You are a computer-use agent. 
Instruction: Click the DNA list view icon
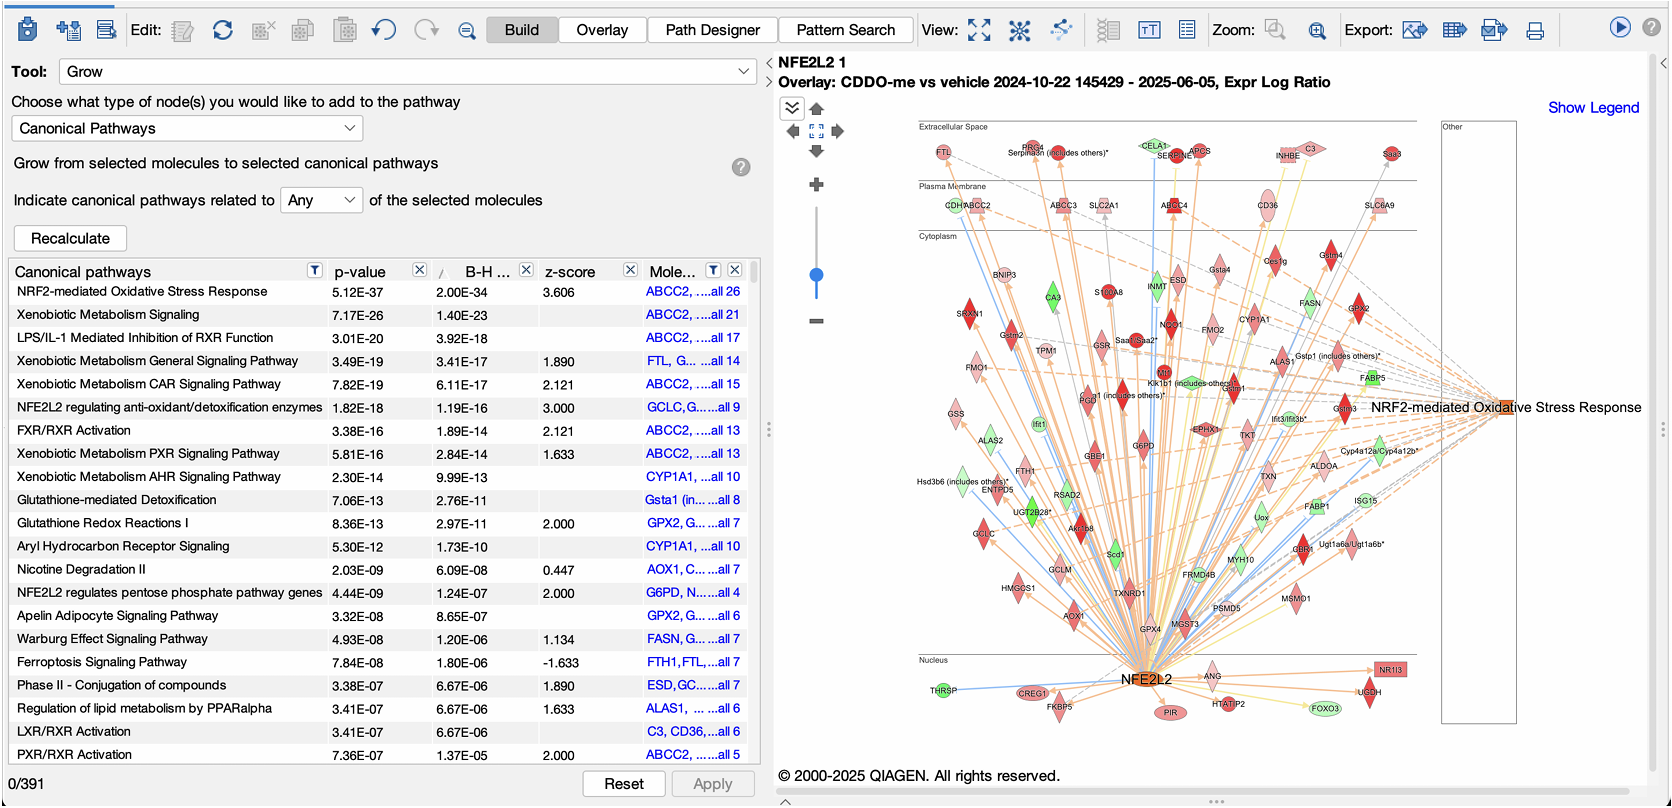point(1108,30)
